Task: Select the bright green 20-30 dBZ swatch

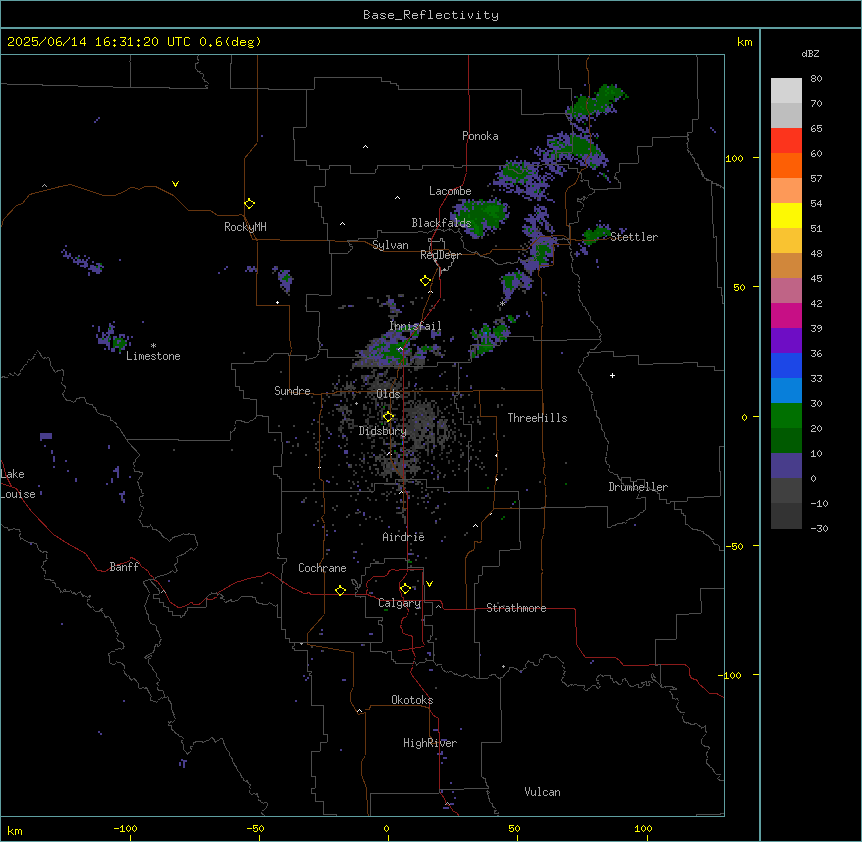Action: coord(786,416)
